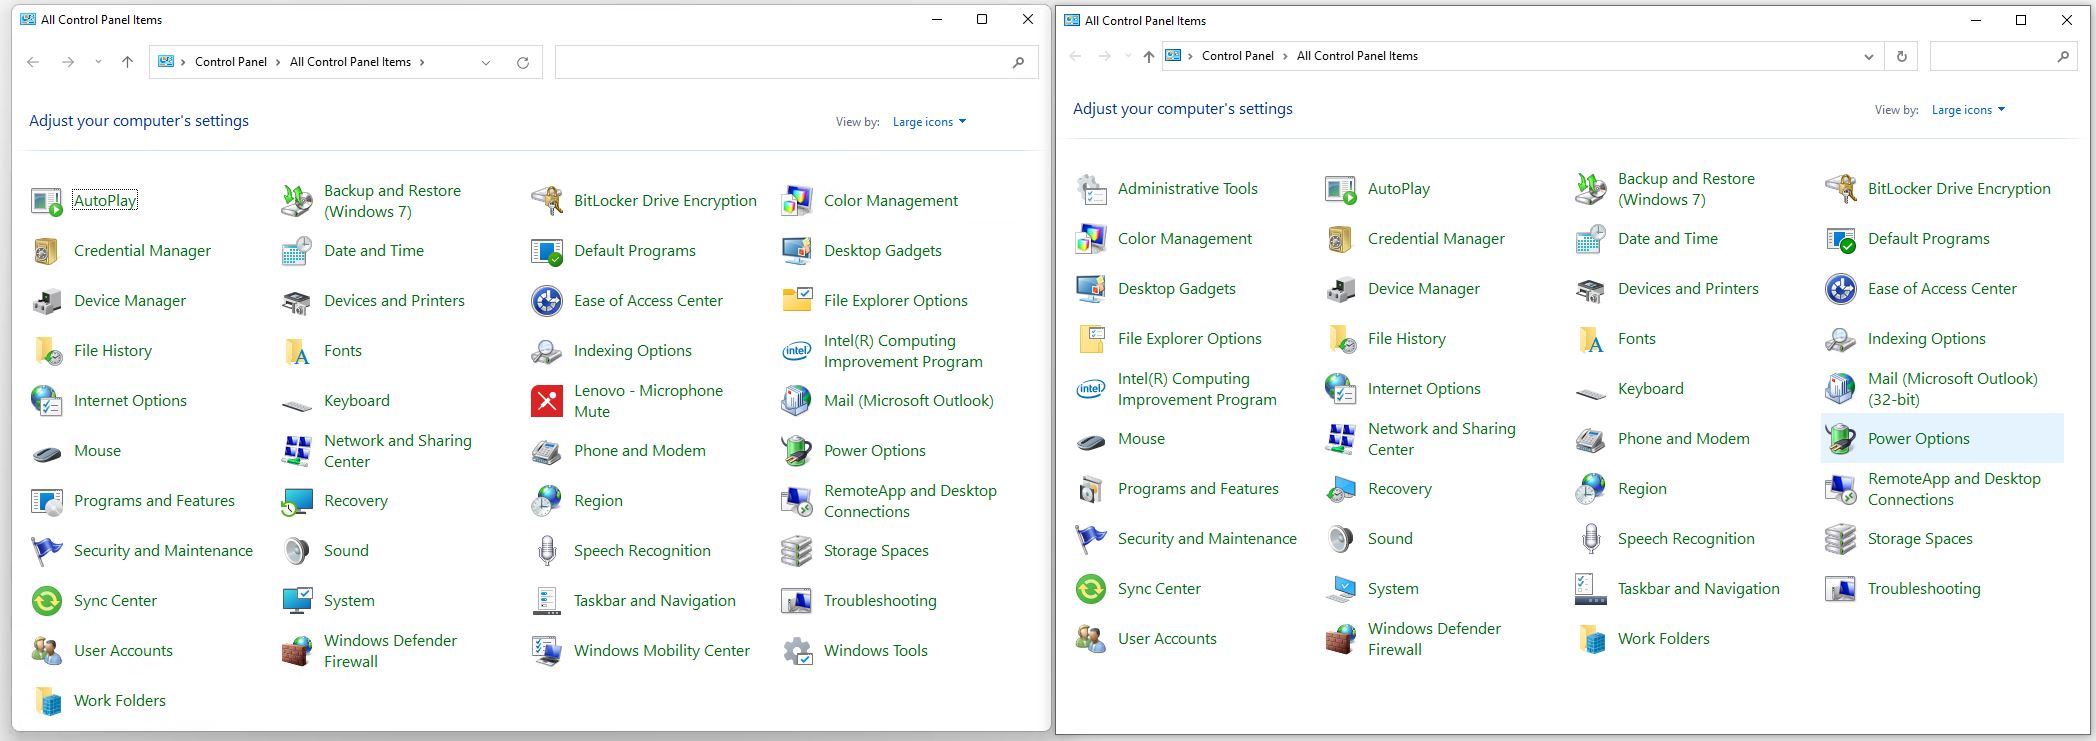Click the refresh button in the right window
Image resolution: width=2096 pixels, height=741 pixels.
(x=1901, y=57)
